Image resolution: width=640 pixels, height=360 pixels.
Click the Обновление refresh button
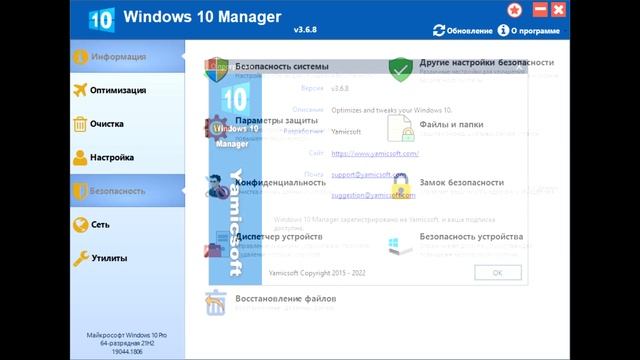(x=462, y=31)
